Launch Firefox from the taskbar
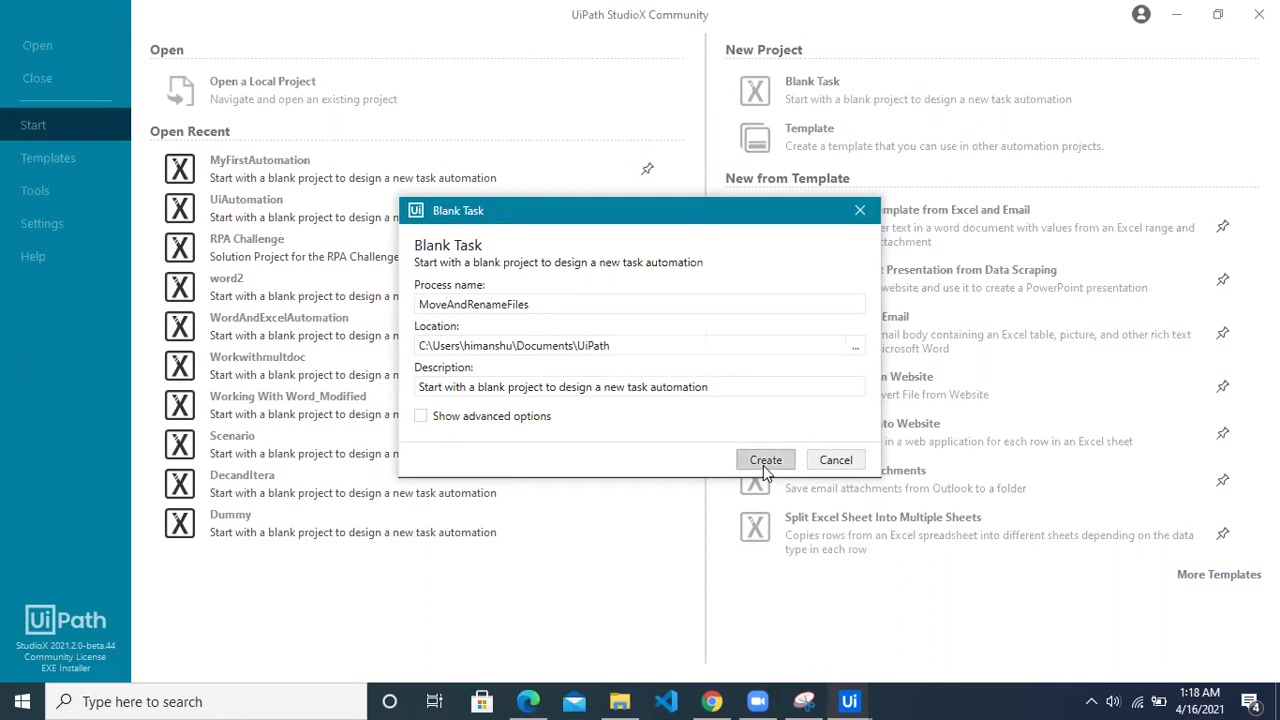 click(x=711, y=701)
